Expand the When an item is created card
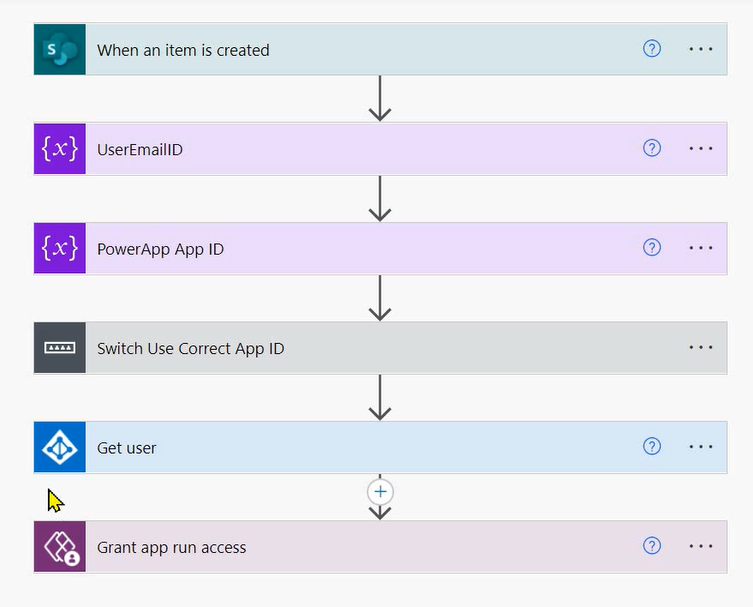Screen dimensions: 753x607 point(350,50)
